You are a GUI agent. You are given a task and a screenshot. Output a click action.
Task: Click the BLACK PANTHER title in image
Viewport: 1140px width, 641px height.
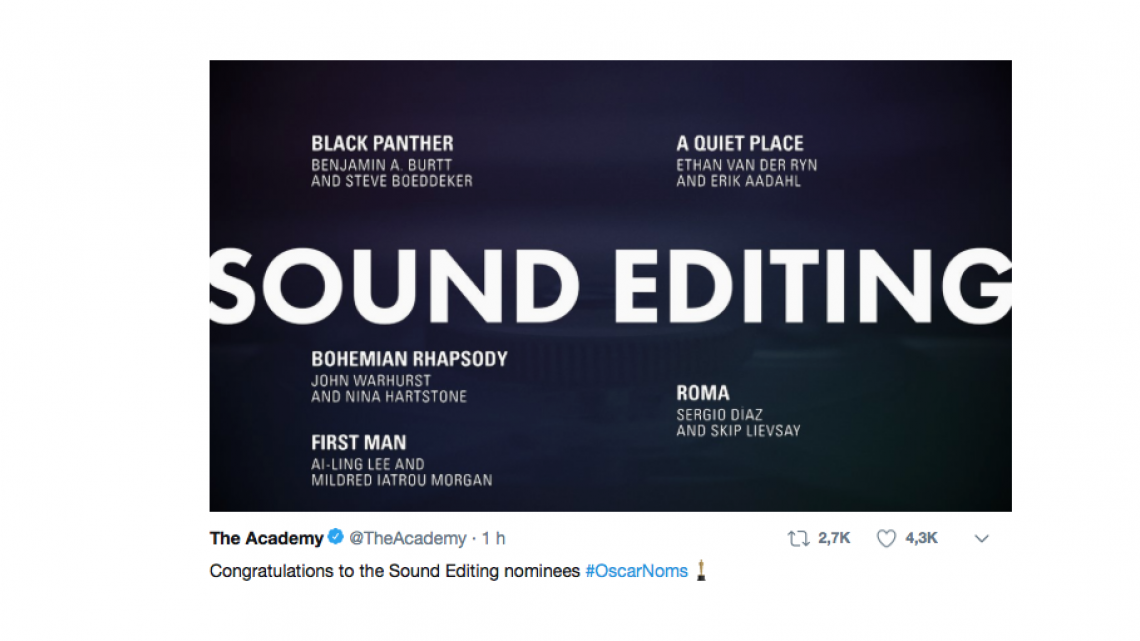point(382,143)
